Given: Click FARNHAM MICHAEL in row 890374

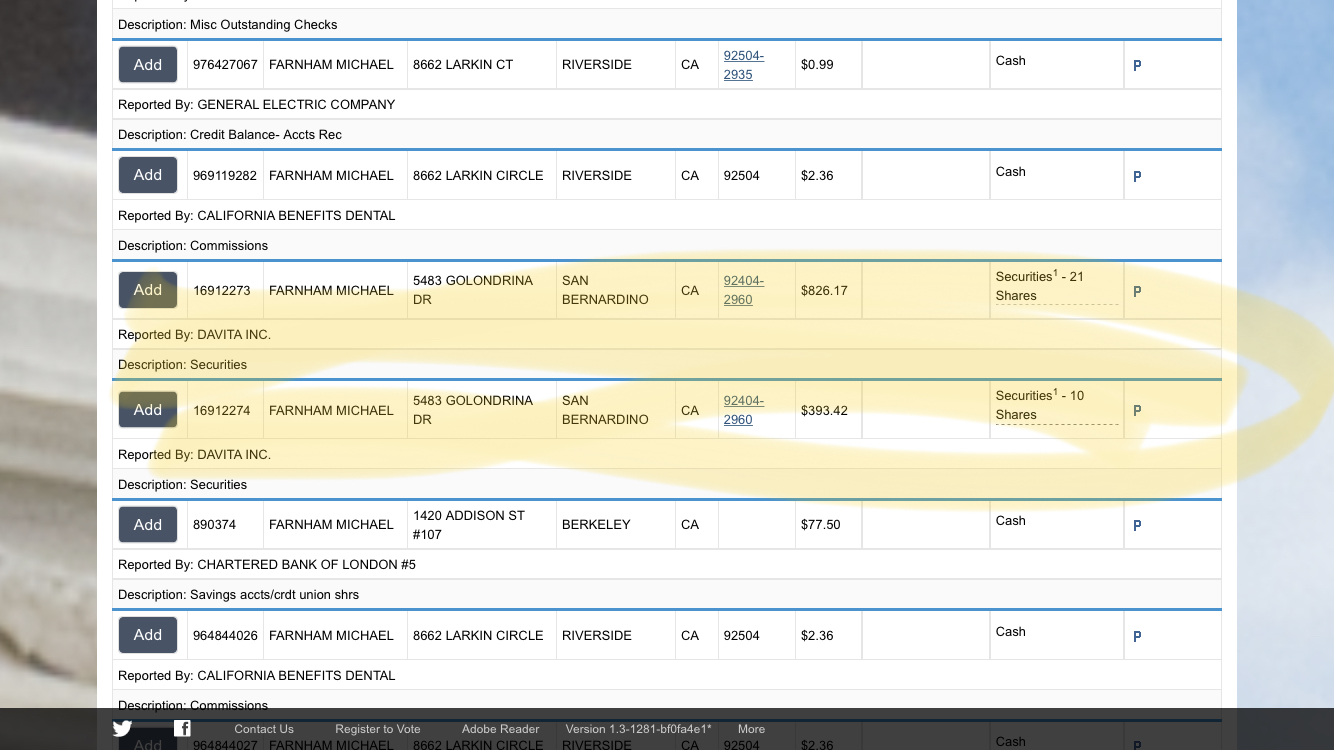Looking at the screenshot, I should click(x=331, y=525).
